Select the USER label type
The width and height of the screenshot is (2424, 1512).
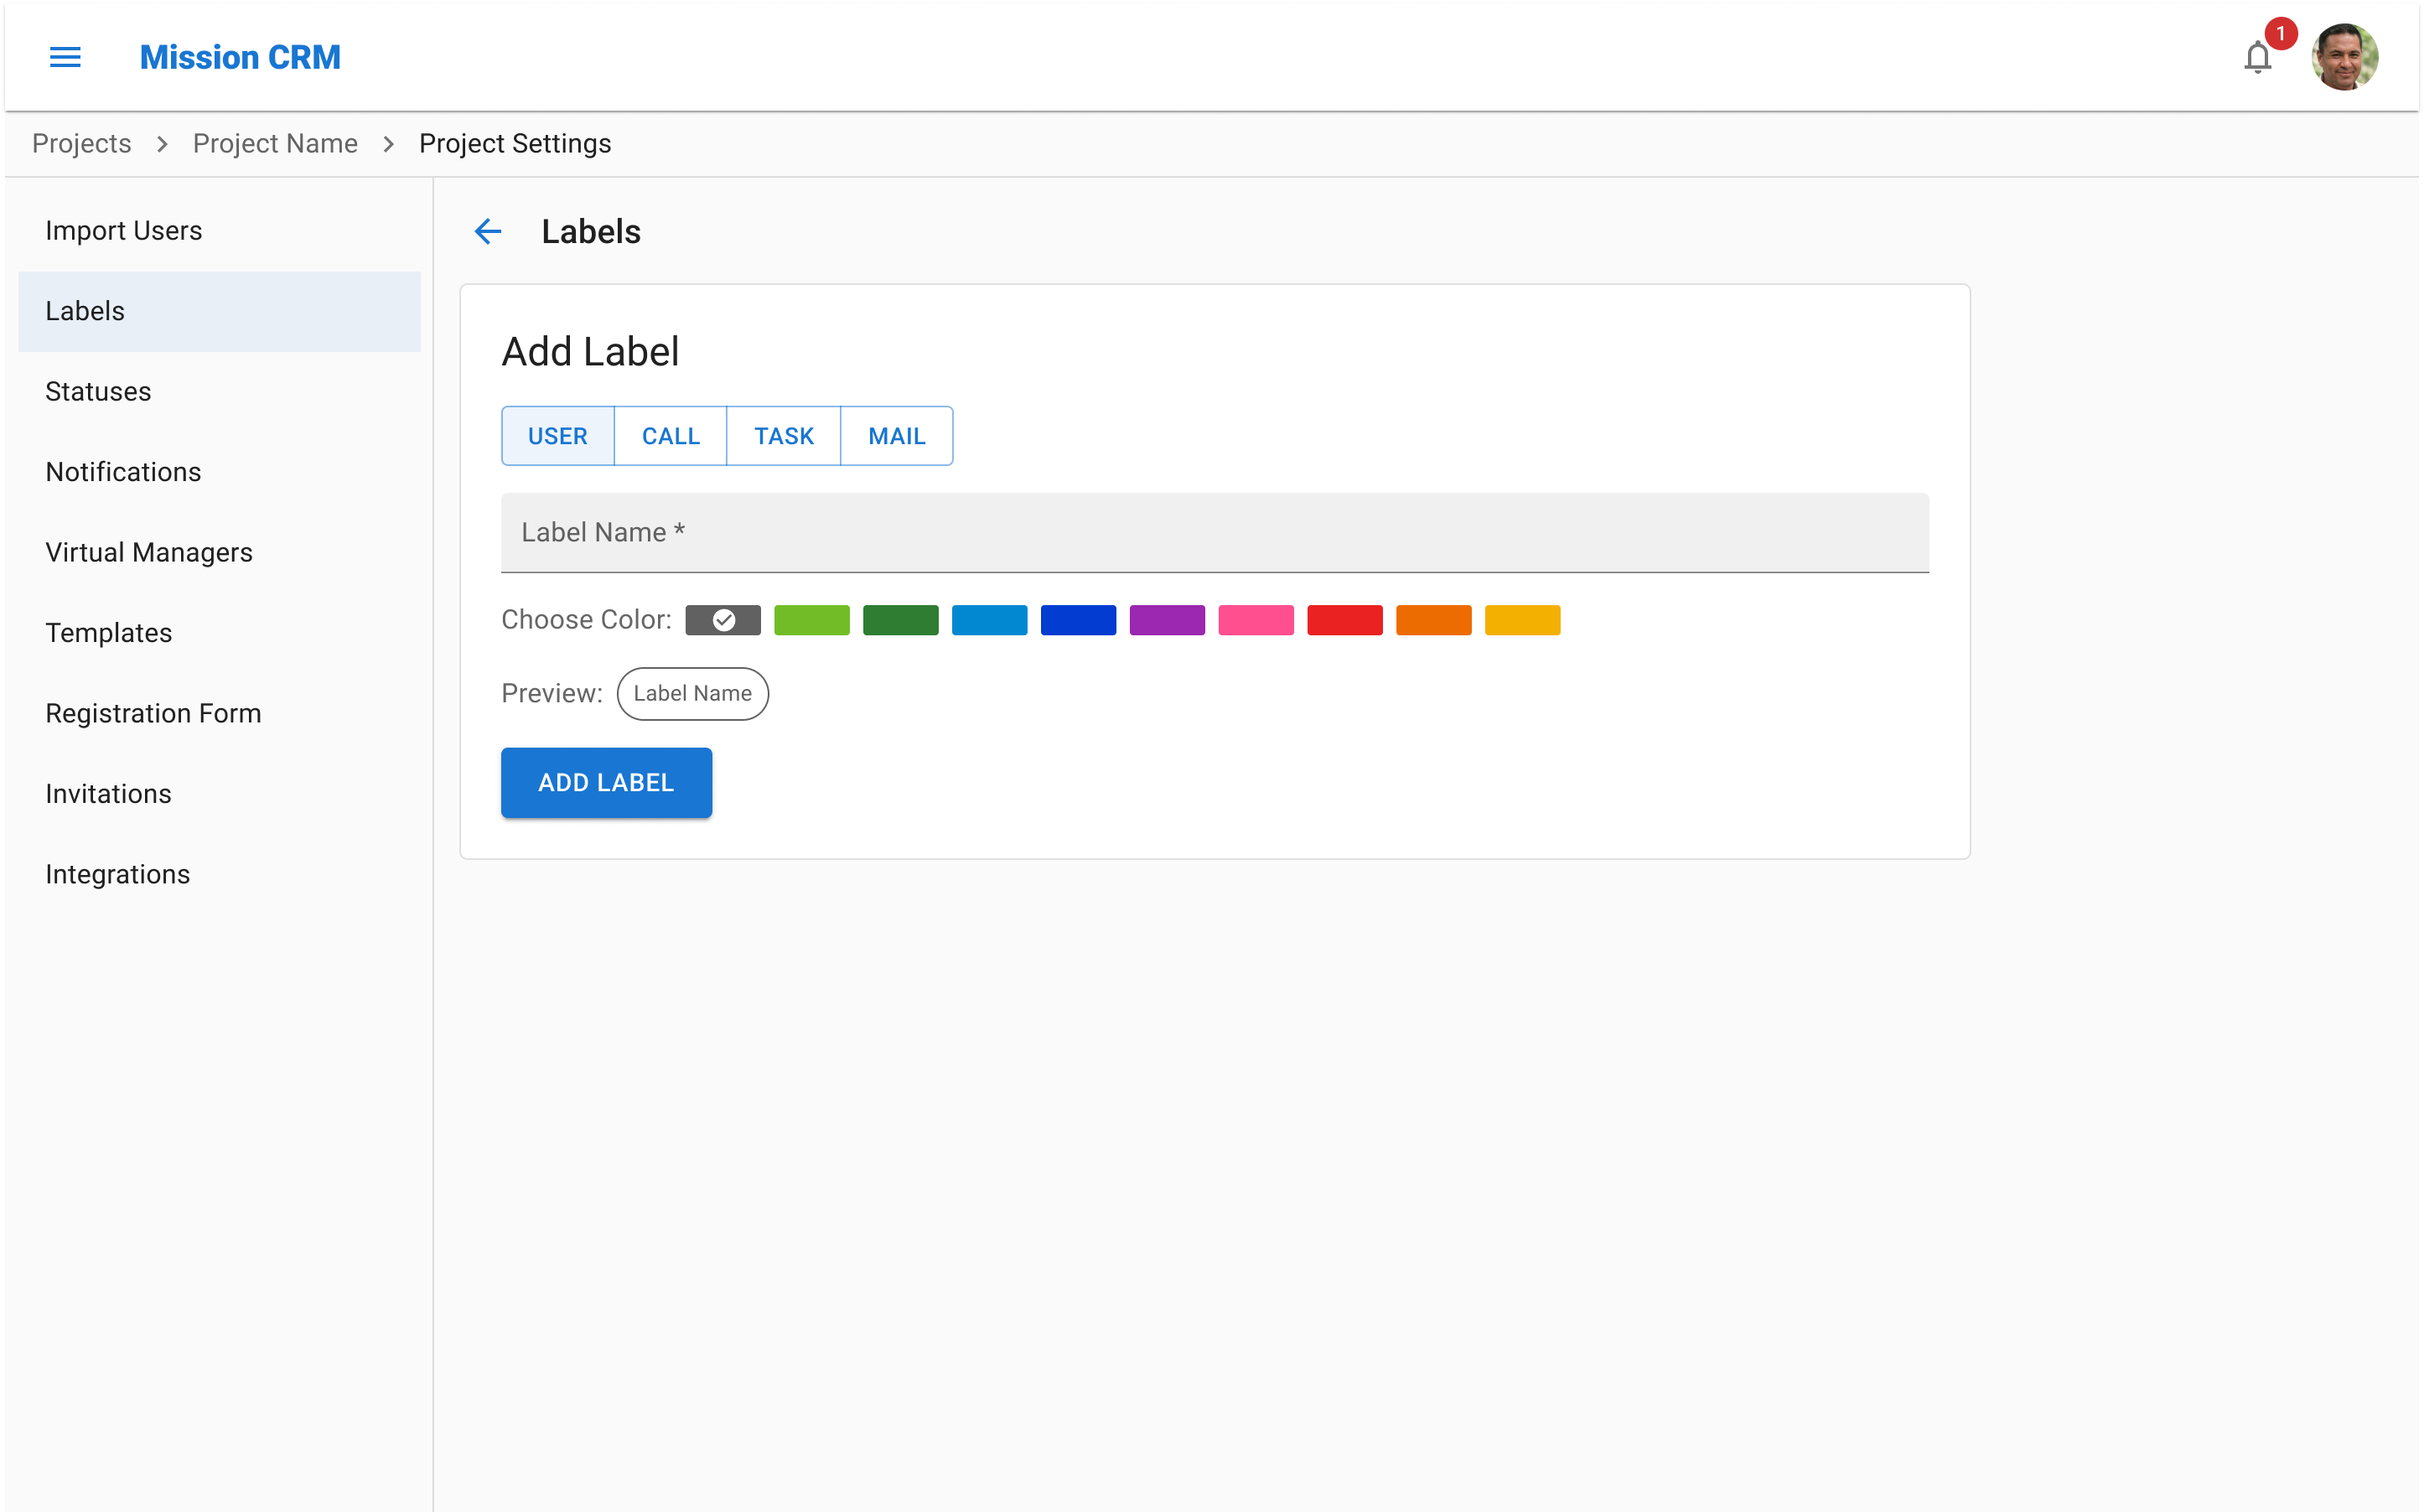coord(558,436)
